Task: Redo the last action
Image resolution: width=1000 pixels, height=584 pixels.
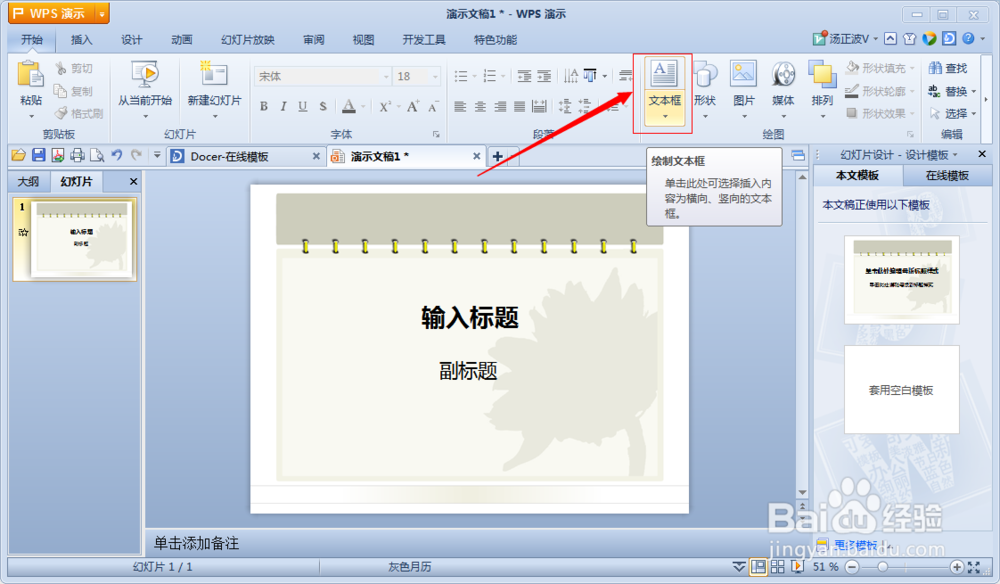Action: click(136, 154)
